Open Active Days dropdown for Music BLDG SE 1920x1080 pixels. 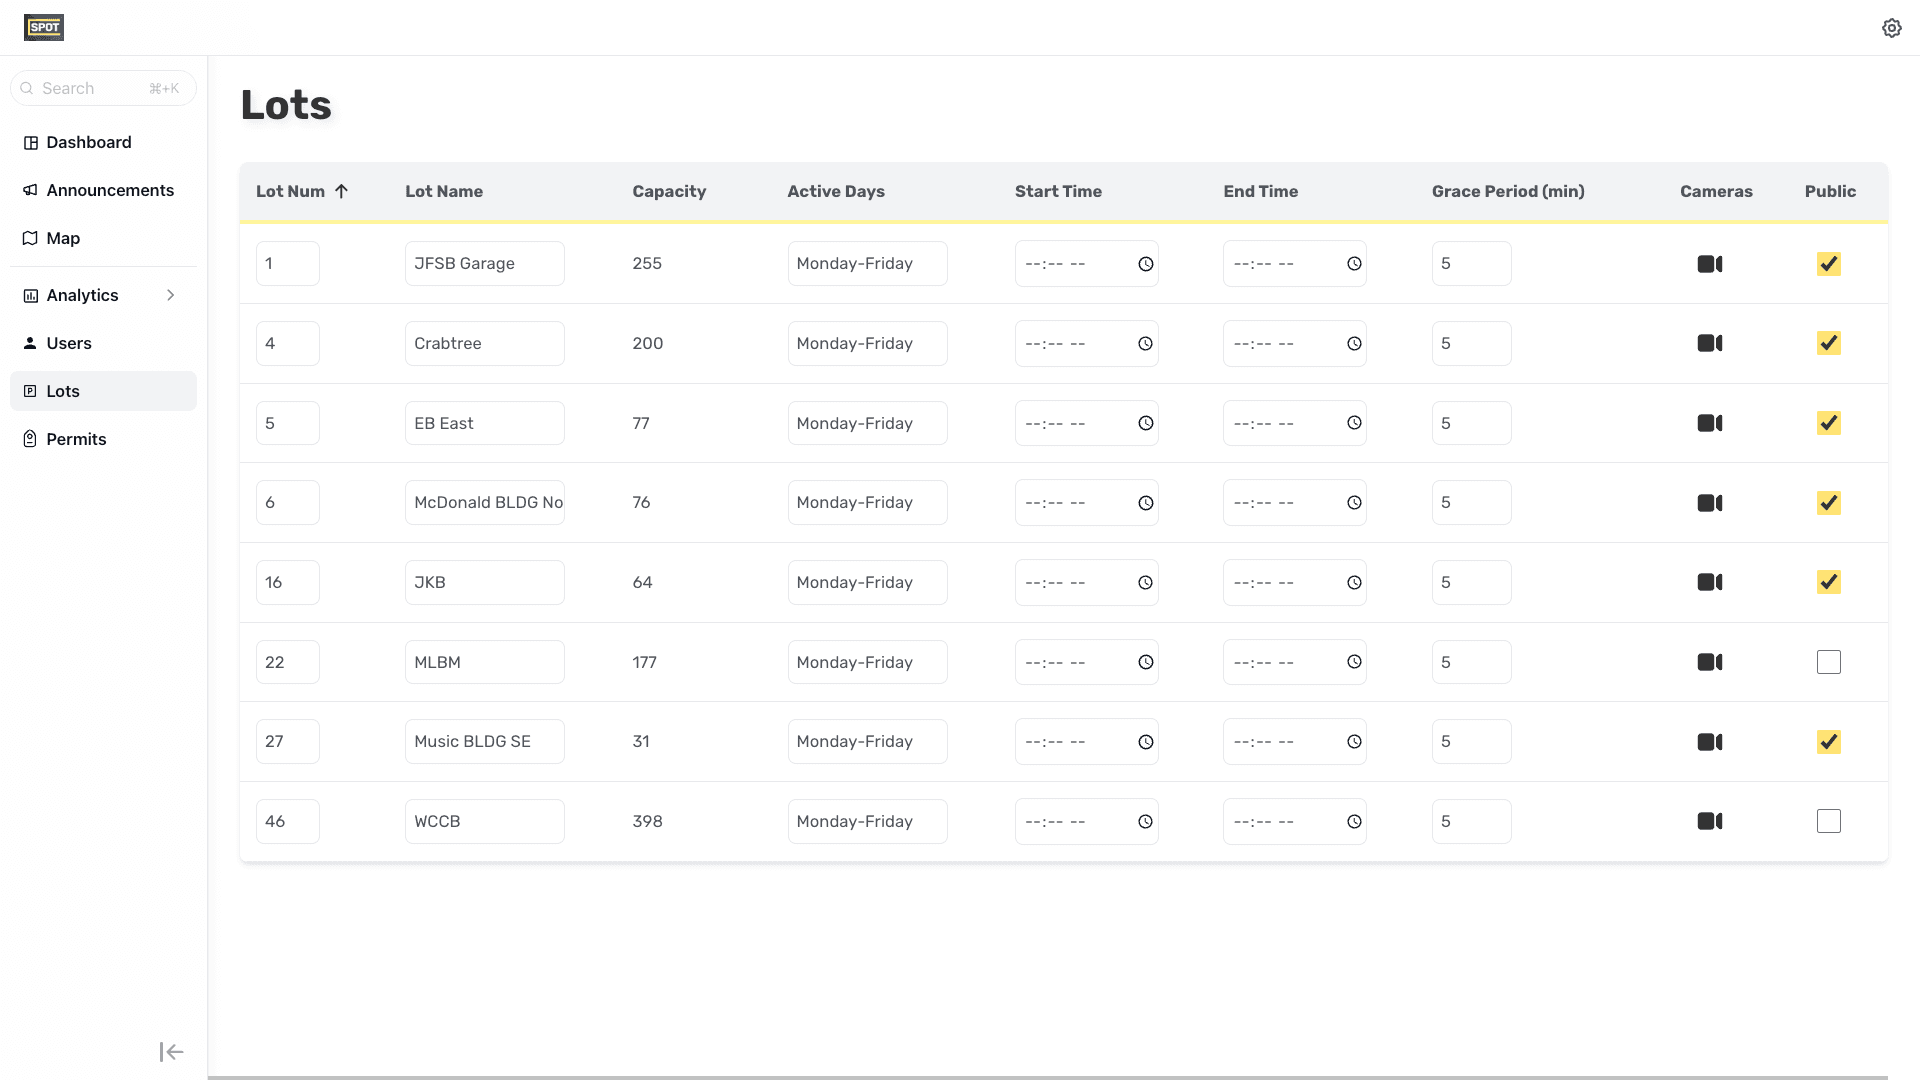(x=866, y=742)
